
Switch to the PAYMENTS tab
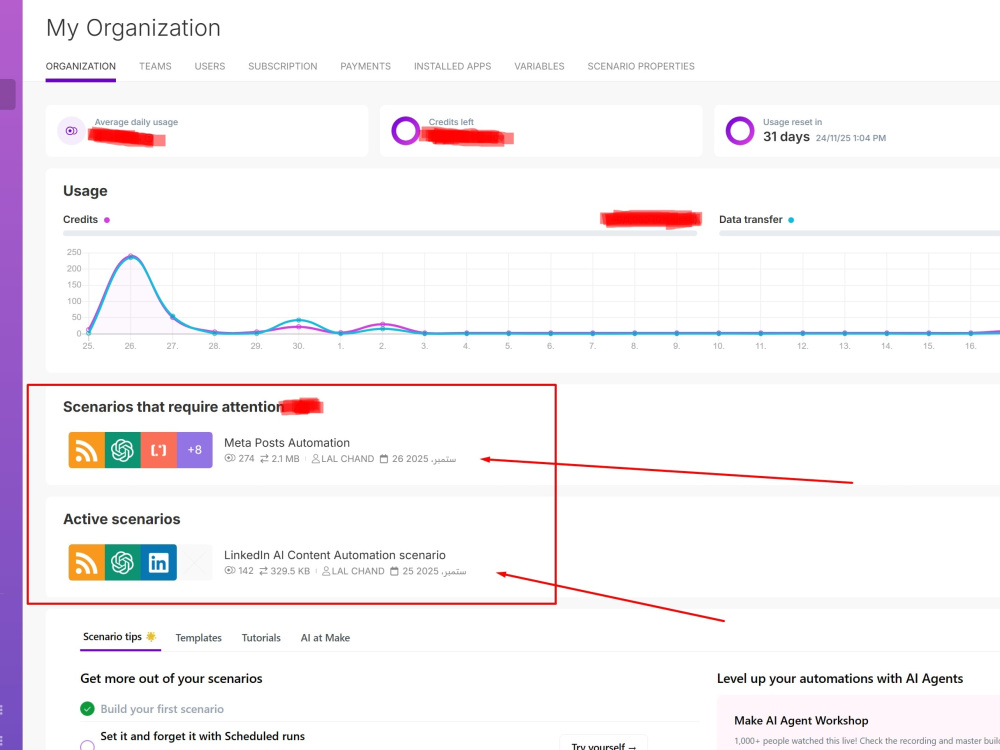[365, 66]
